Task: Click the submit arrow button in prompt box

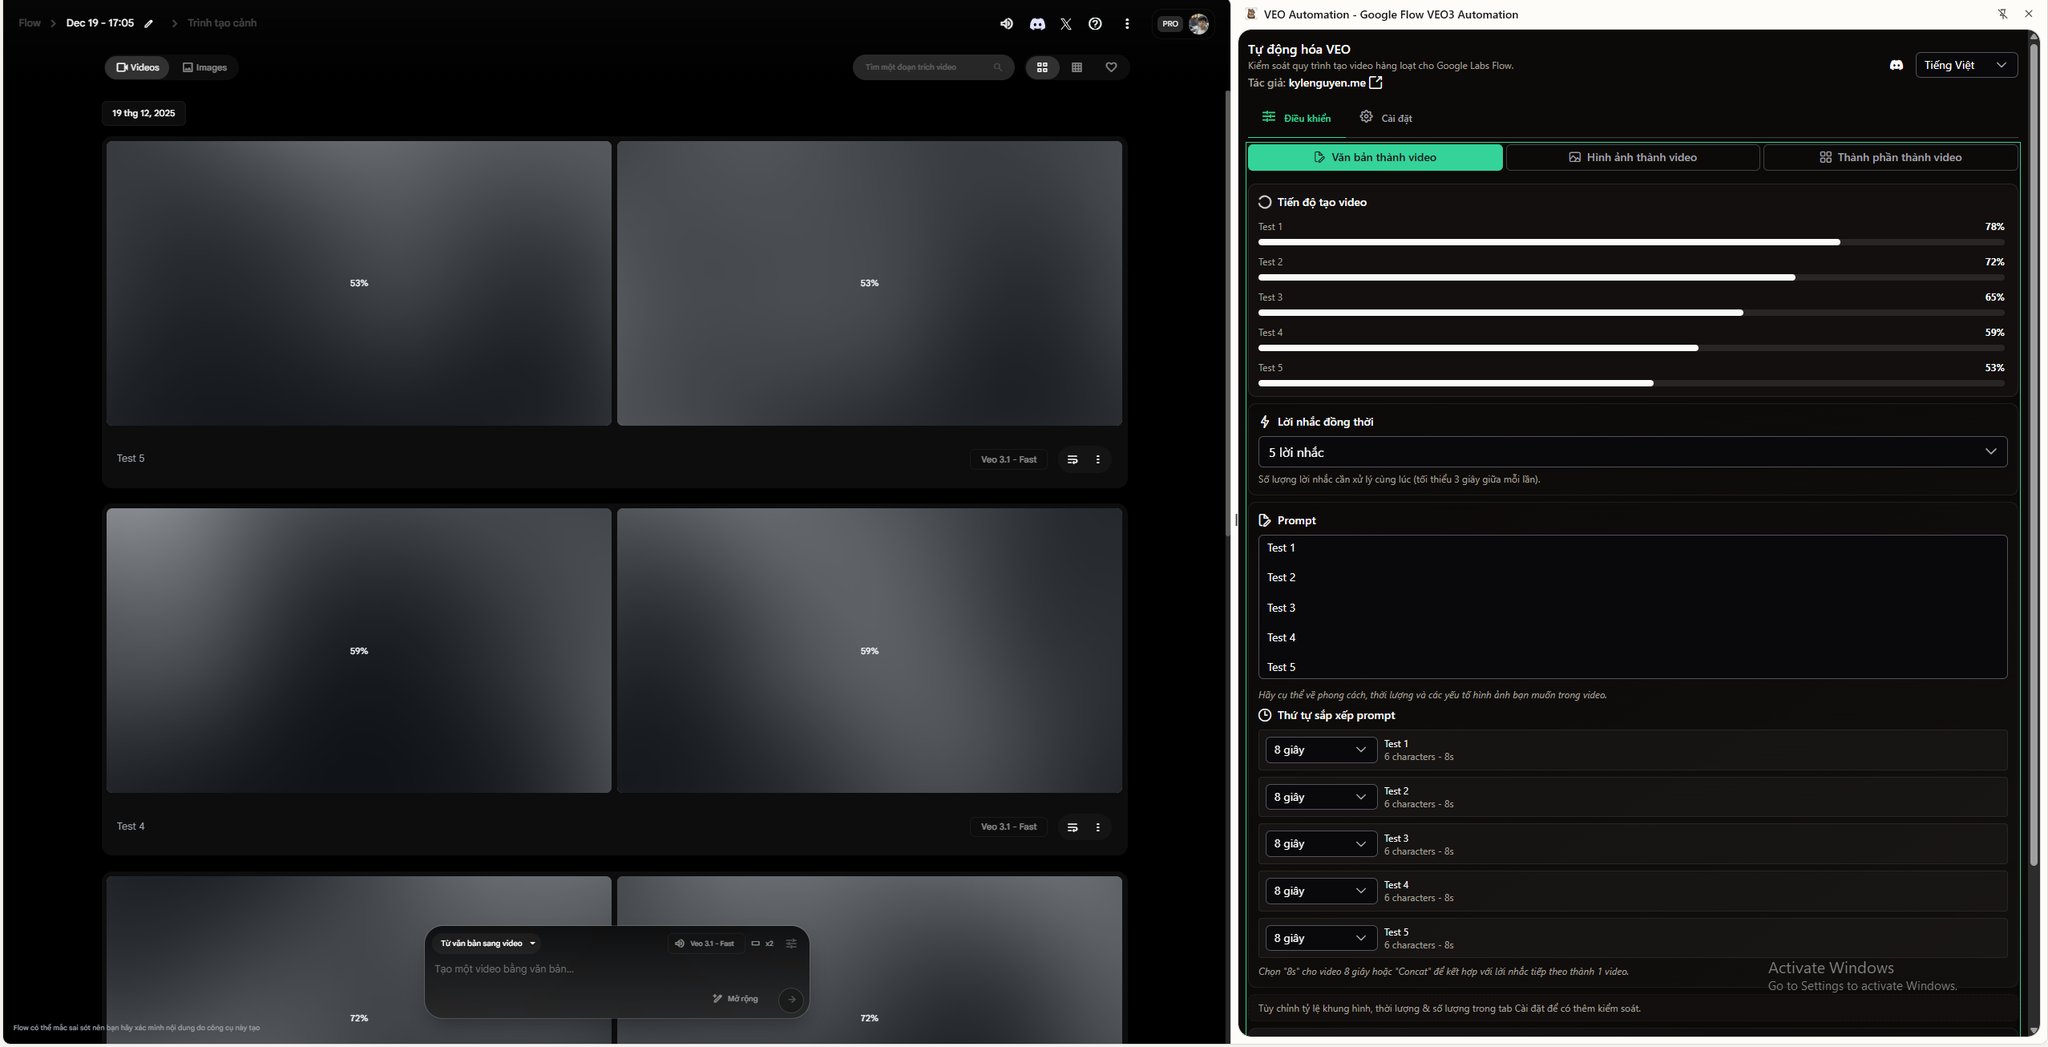Action: [x=791, y=999]
